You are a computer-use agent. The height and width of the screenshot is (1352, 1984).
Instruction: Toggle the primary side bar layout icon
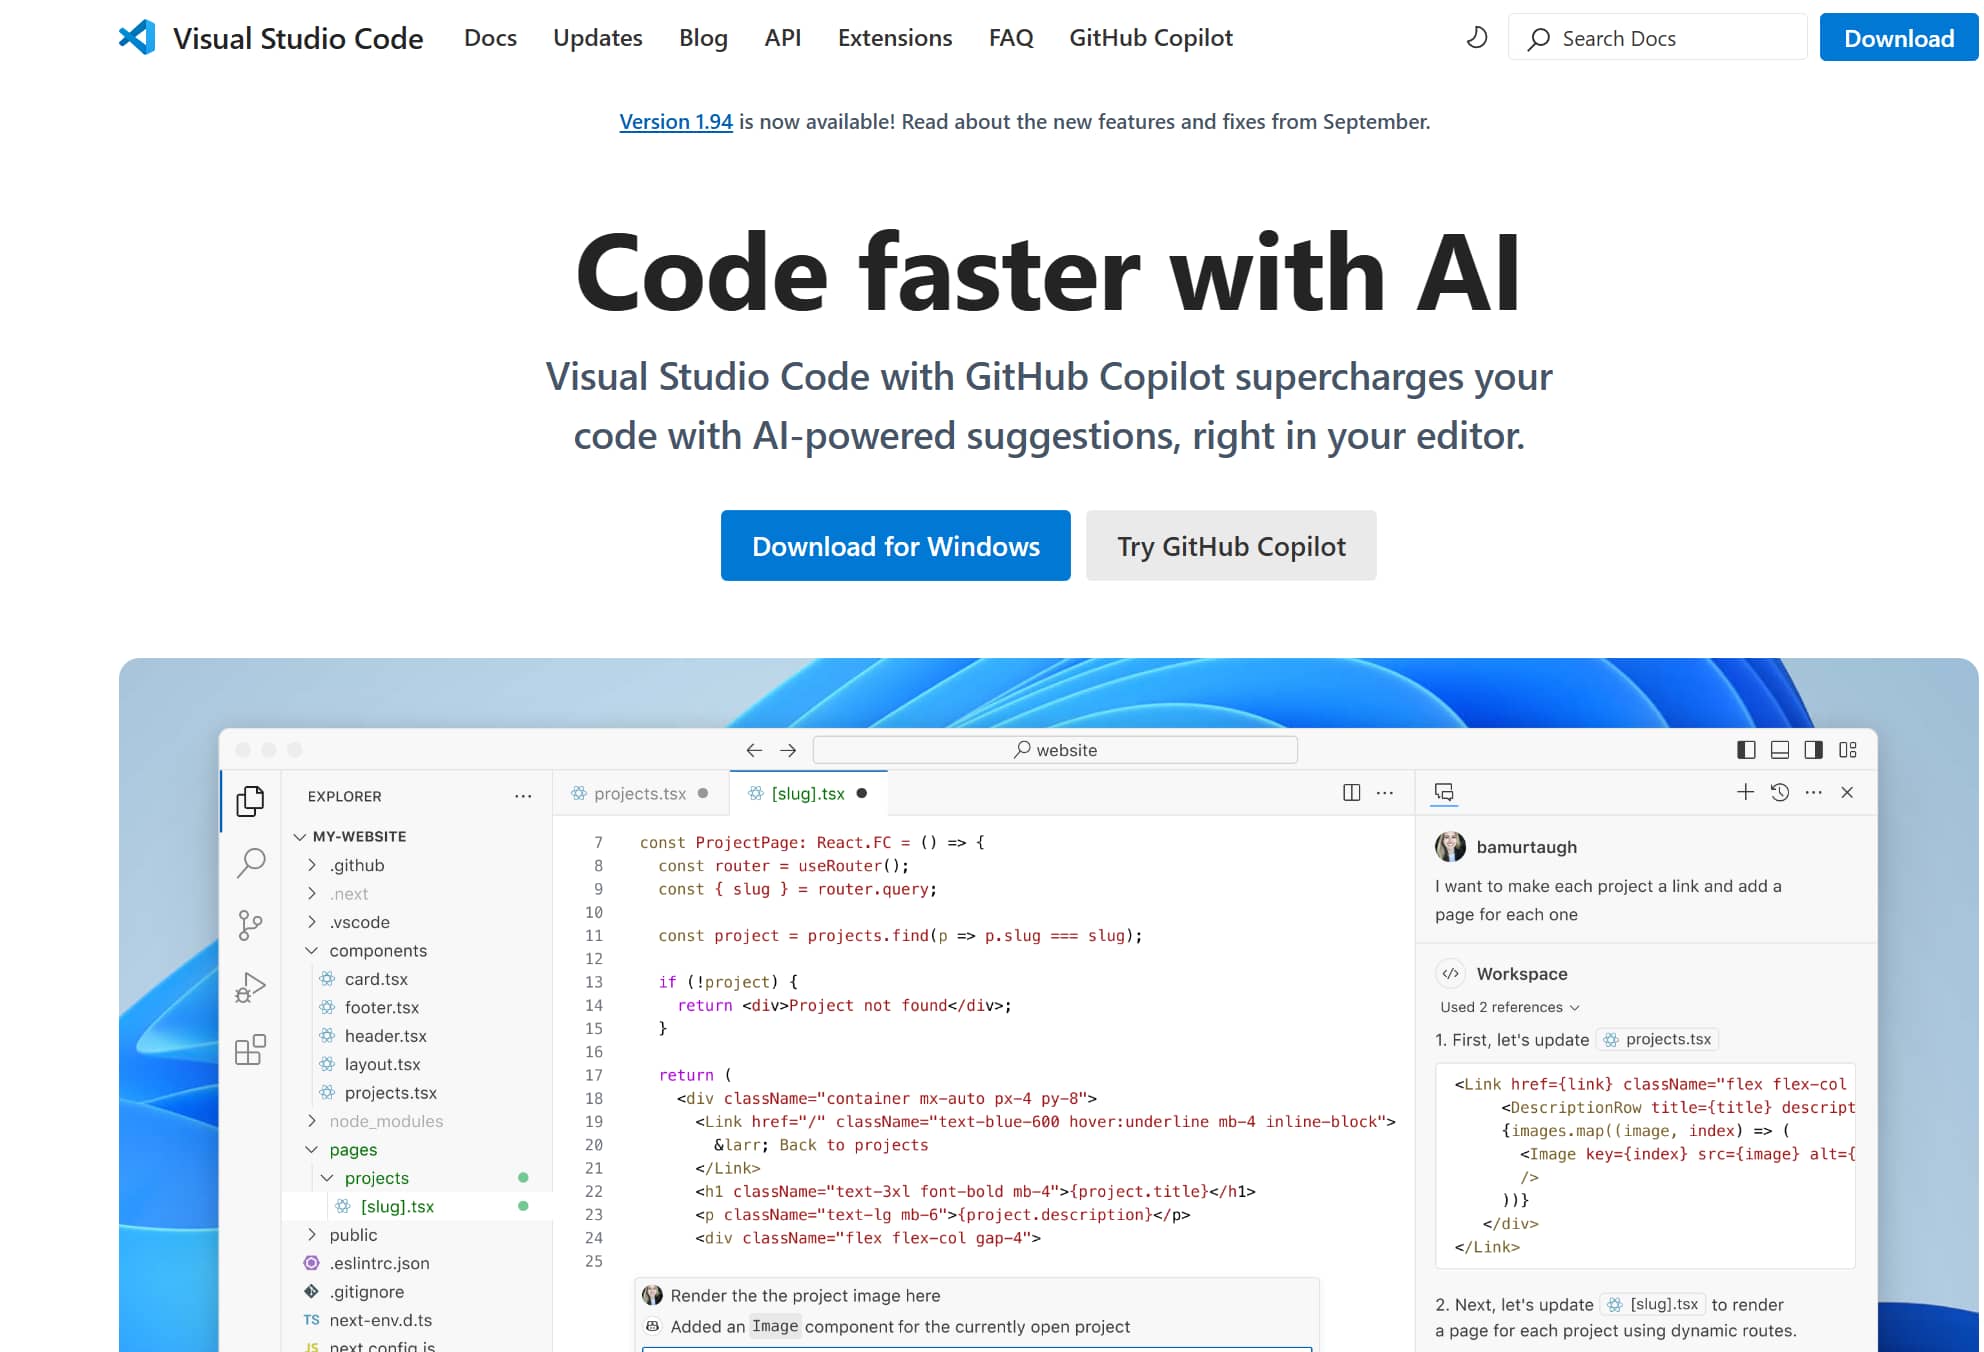(1746, 750)
